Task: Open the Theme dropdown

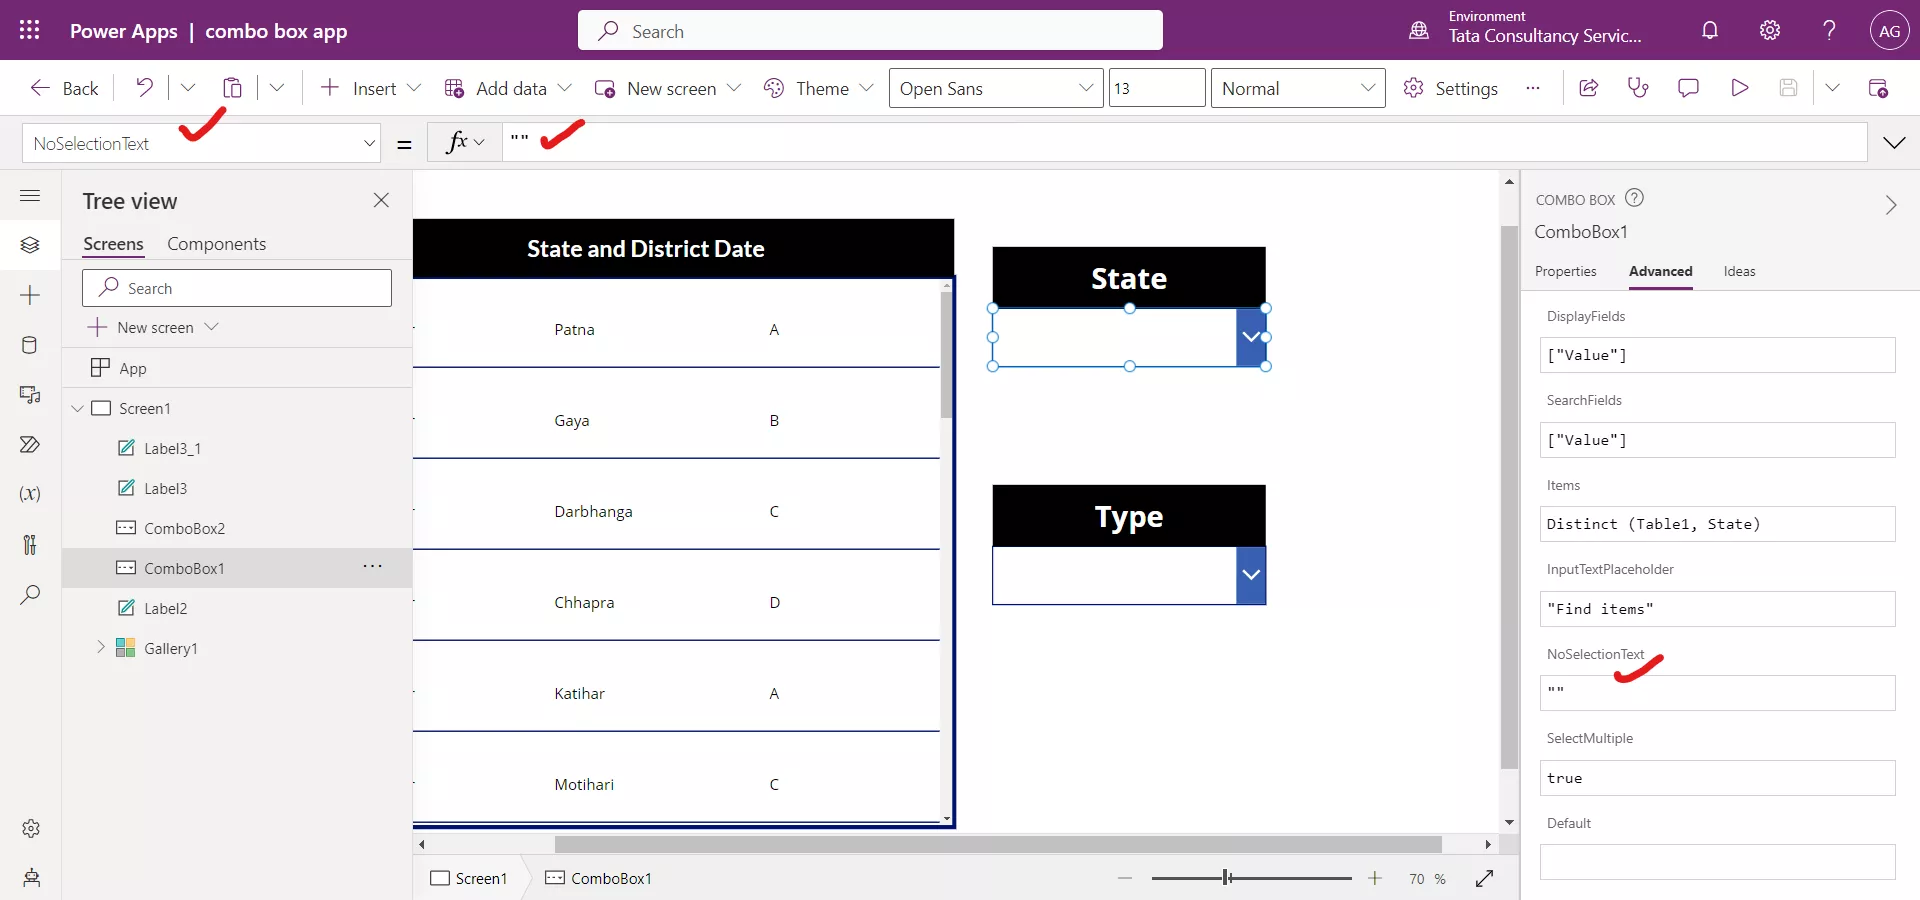Action: point(818,88)
